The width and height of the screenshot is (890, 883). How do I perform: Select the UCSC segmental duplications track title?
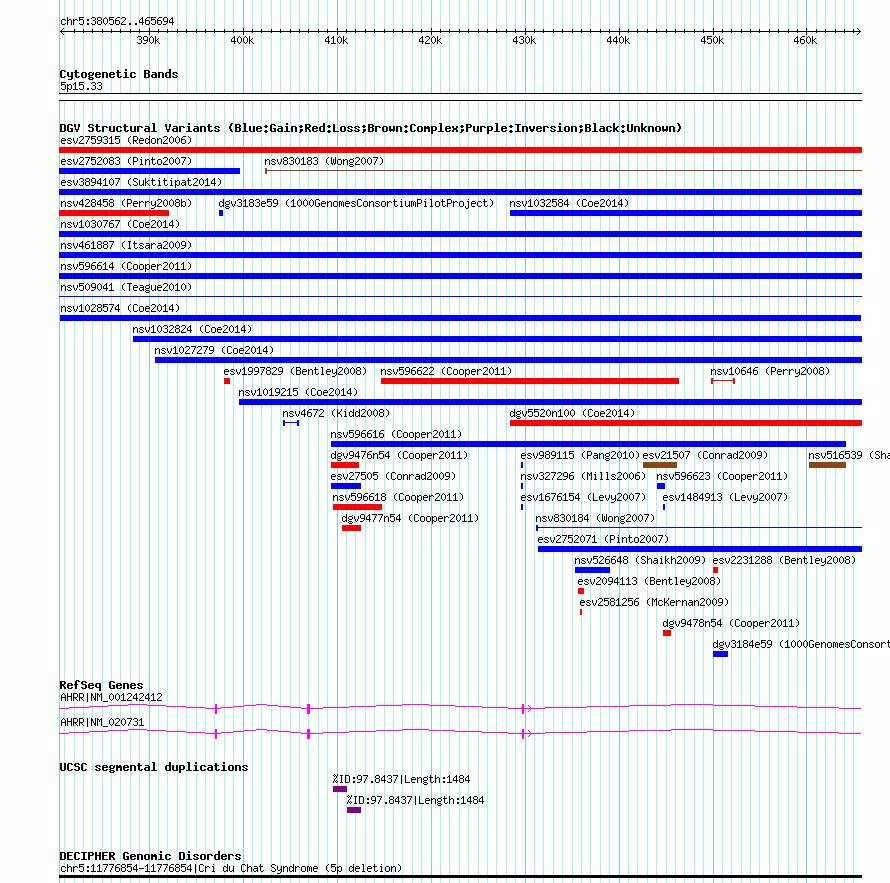(154, 767)
